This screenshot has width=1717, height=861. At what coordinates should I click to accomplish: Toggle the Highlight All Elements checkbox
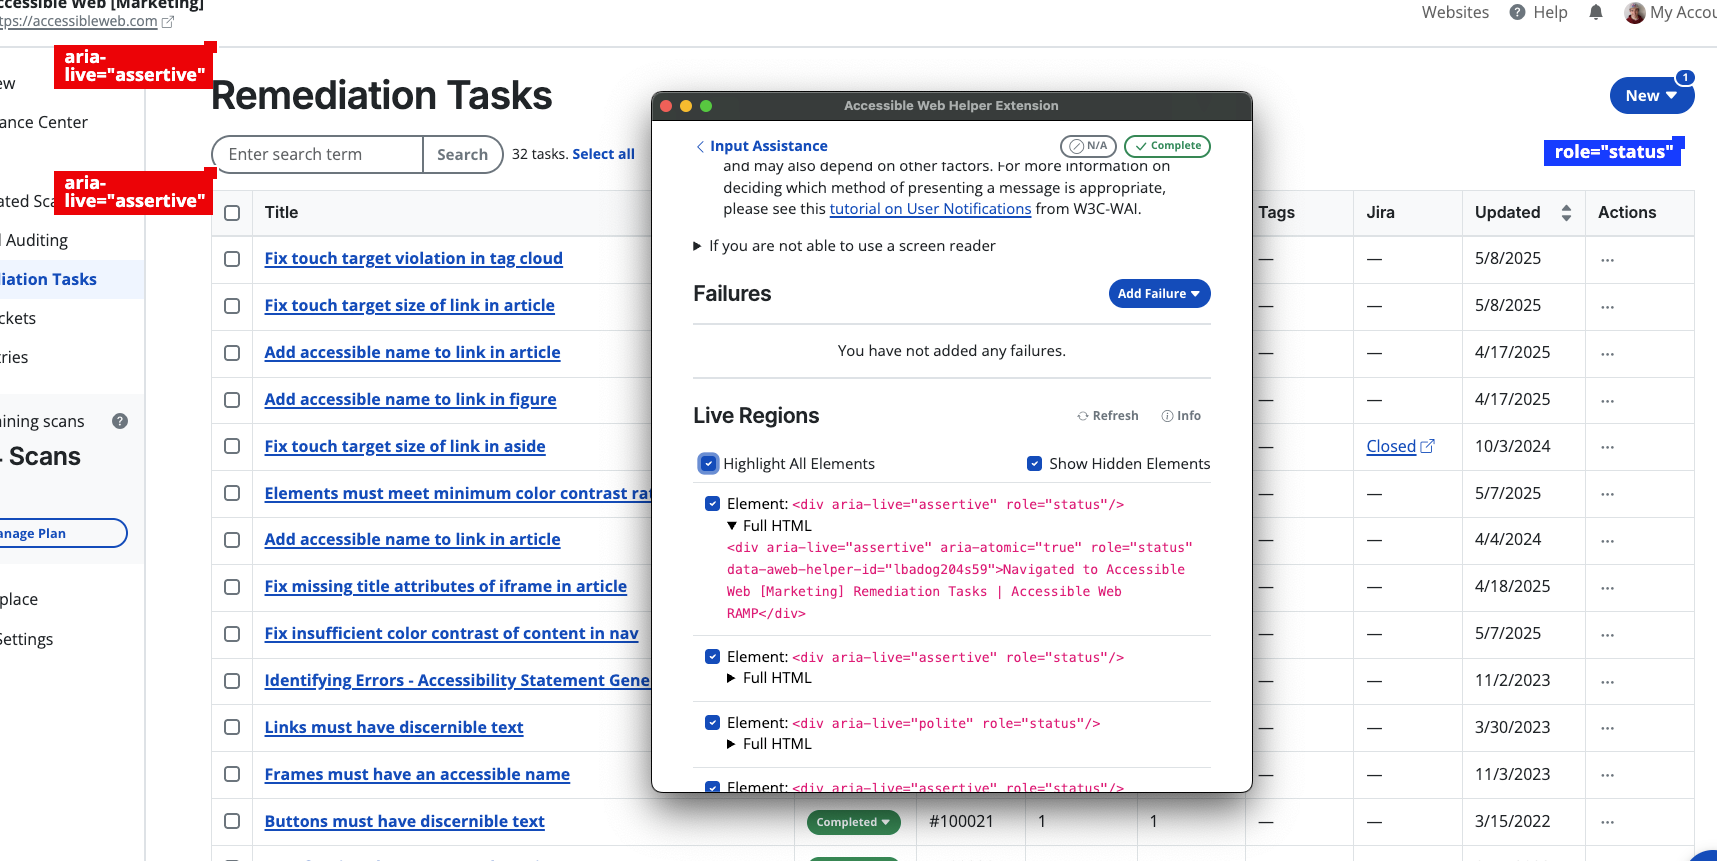708,464
